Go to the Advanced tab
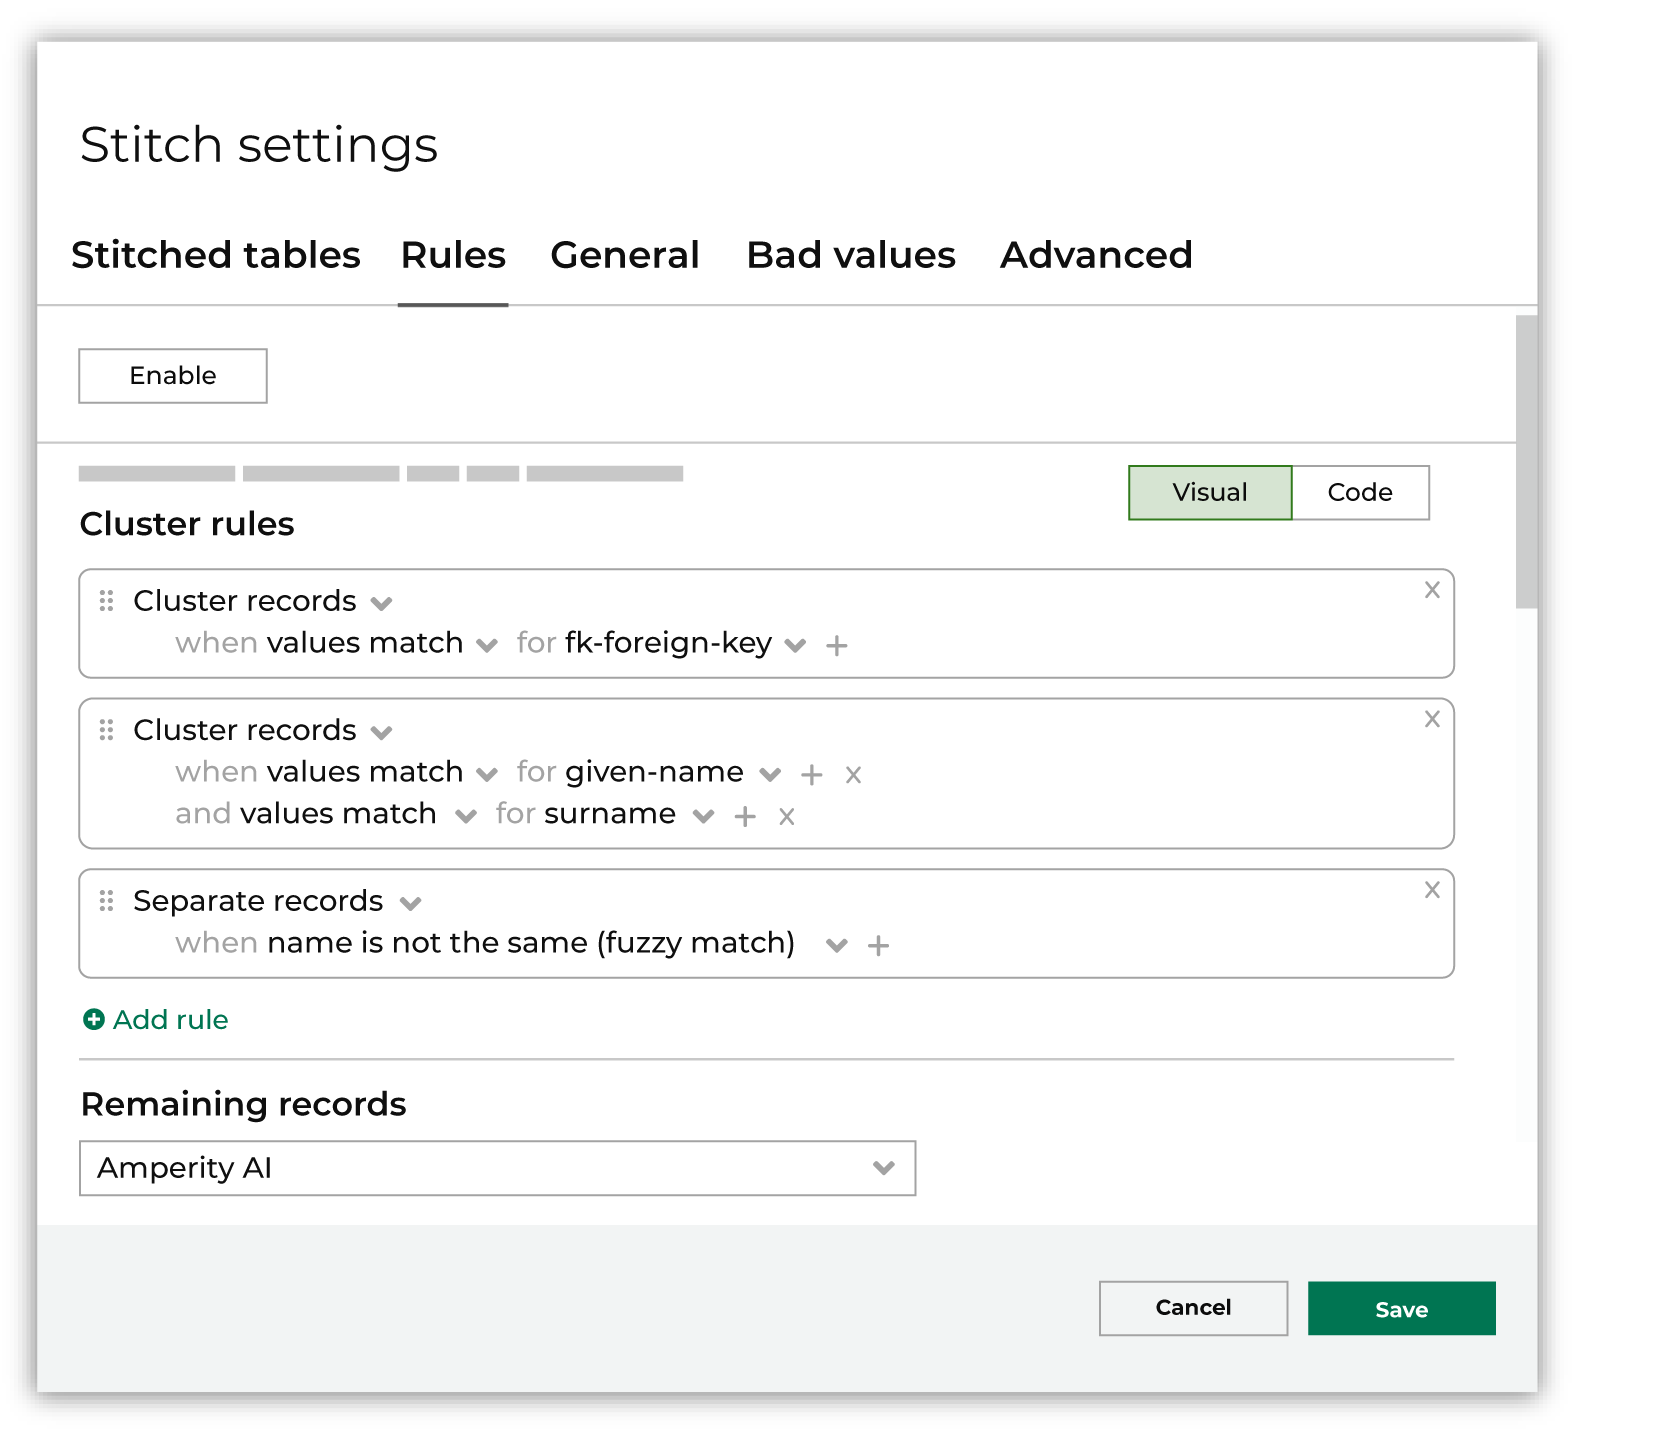Viewport: 1667px width, 1434px height. 1096,255
